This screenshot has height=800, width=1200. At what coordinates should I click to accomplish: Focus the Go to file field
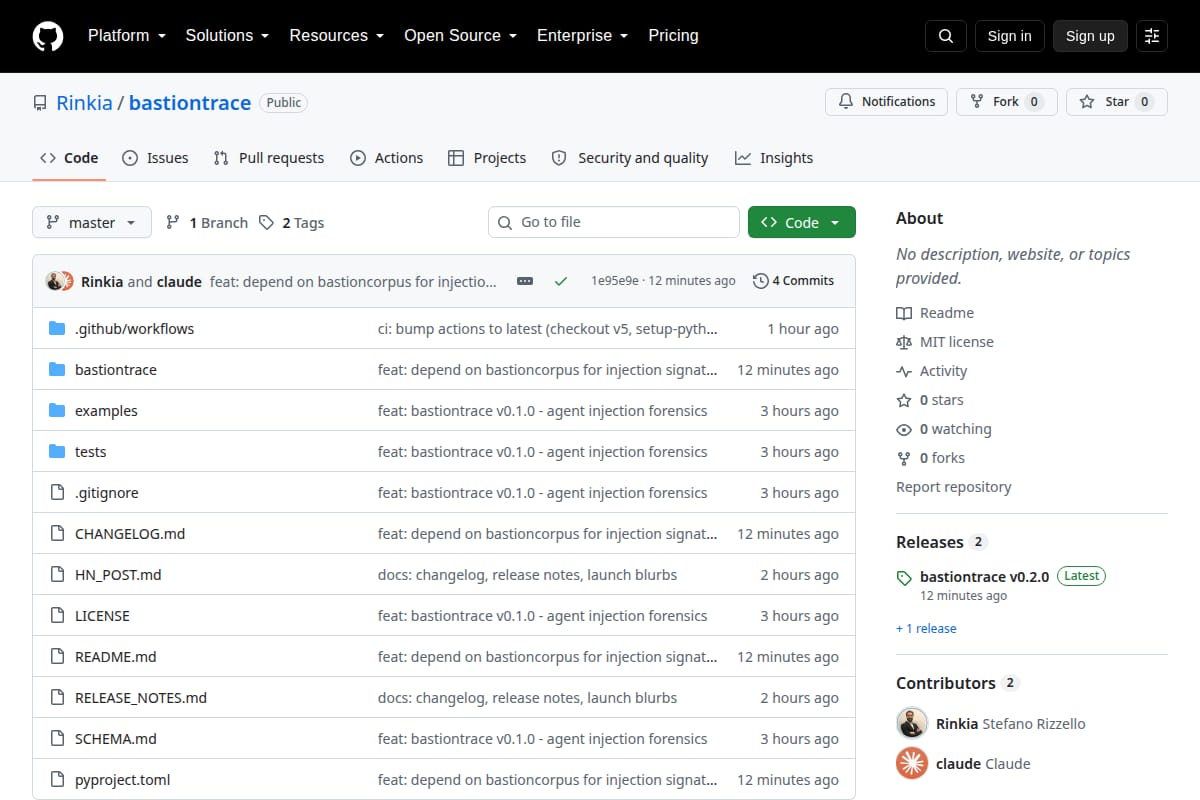pos(614,222)
